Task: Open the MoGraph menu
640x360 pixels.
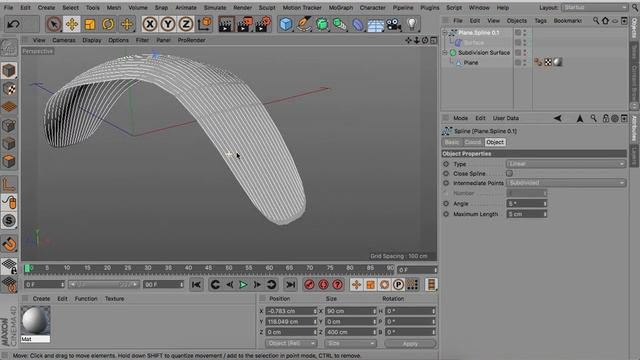Action: (340, 8)
